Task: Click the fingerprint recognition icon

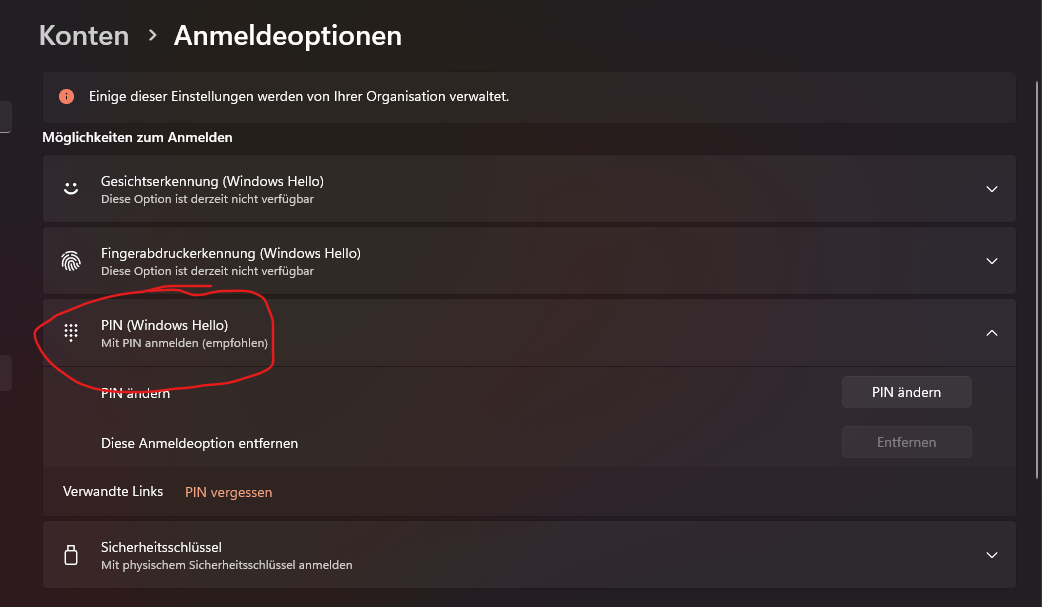Action: point(70,261)
